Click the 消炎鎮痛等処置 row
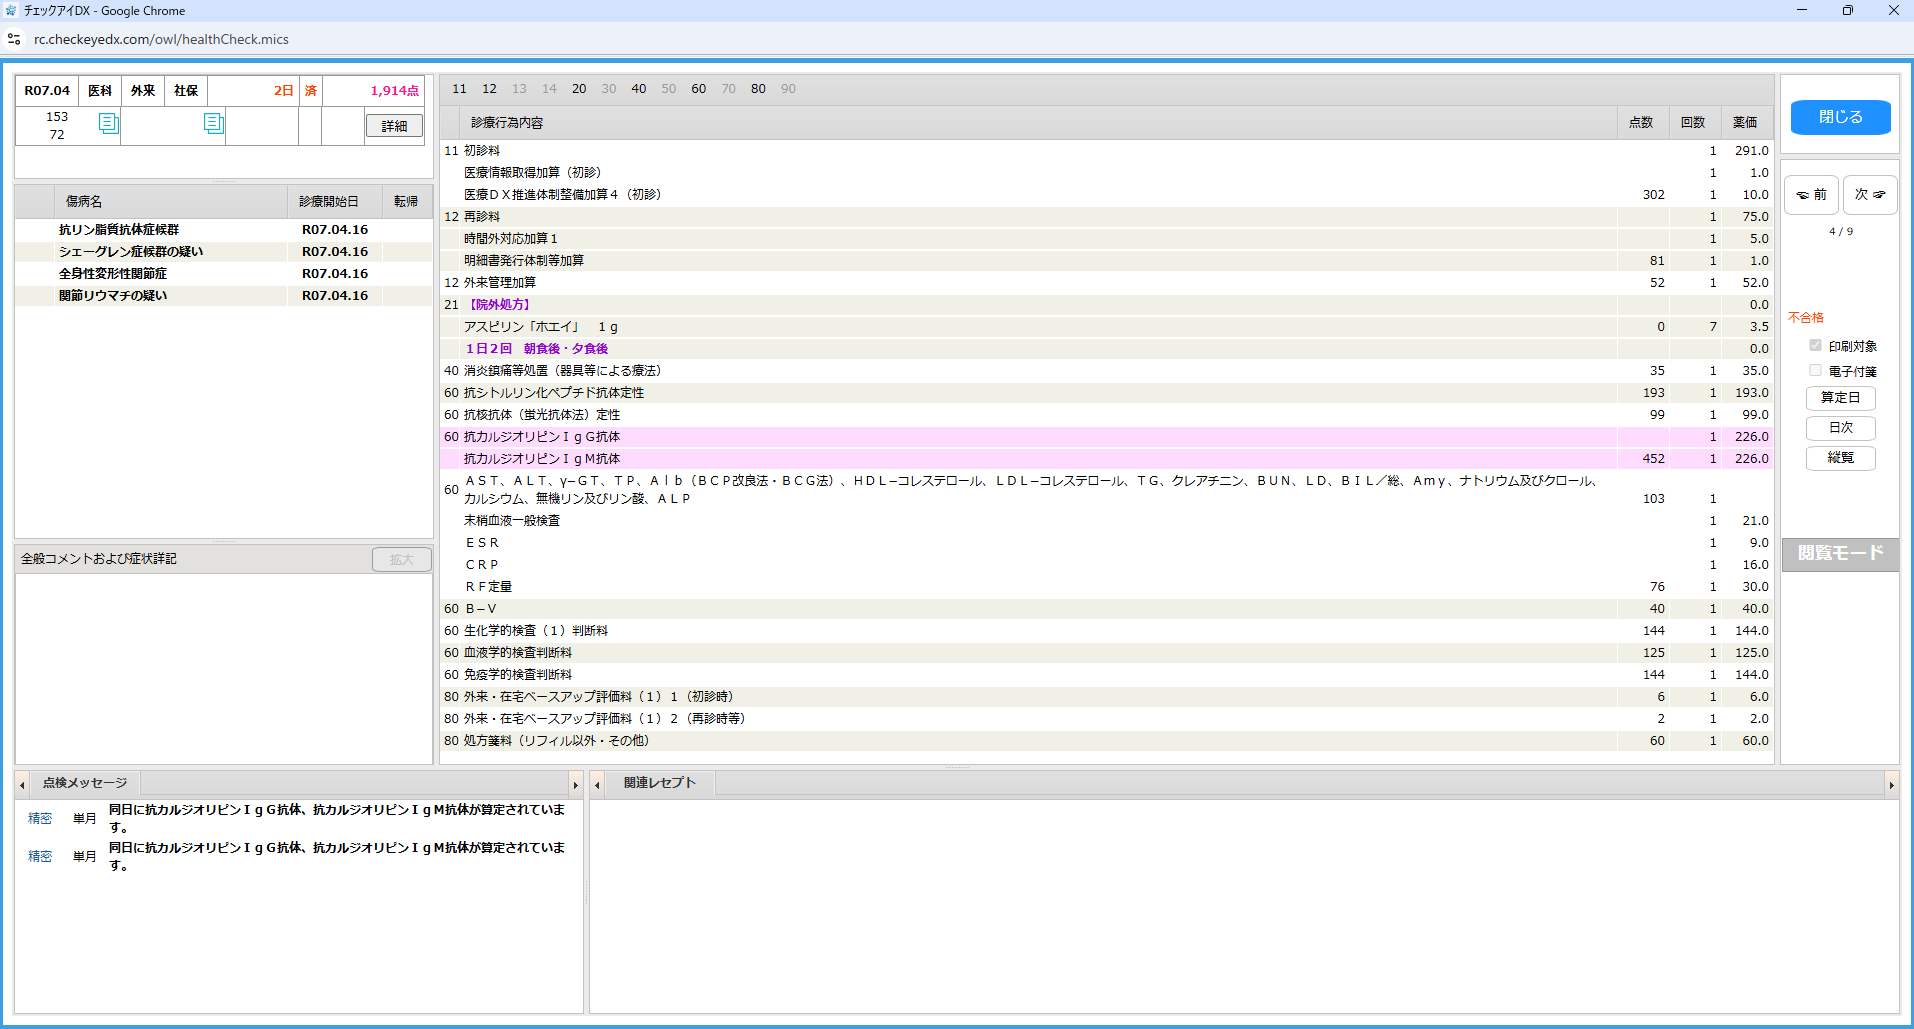1914x1029 pixels. coord(1107,371)
